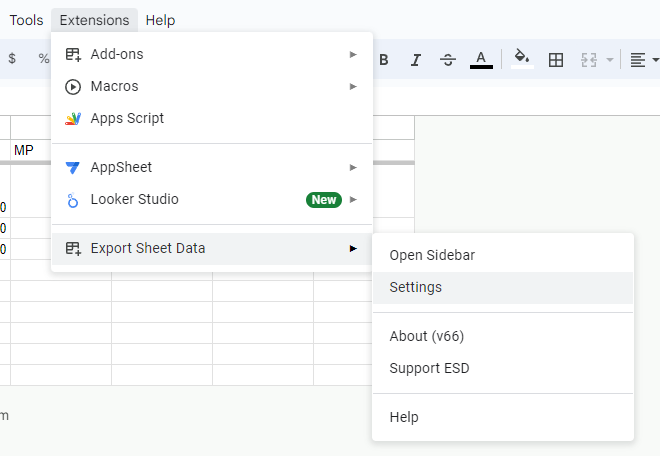This screenshot has width=660, height=456.
Task: Expand the merge cells dropdown arrow
Action: [609, 60]
